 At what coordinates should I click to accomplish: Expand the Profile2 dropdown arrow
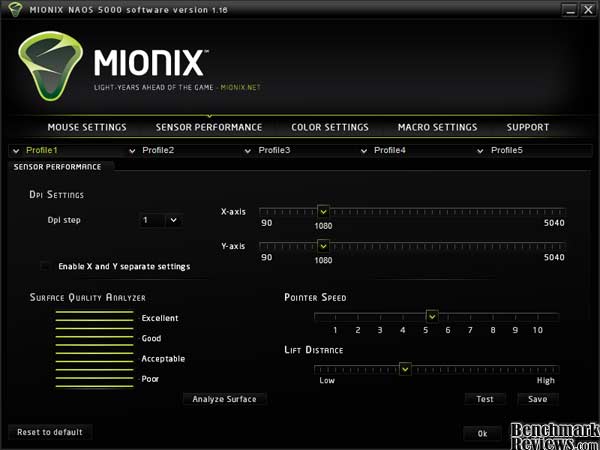pos(132,151)
